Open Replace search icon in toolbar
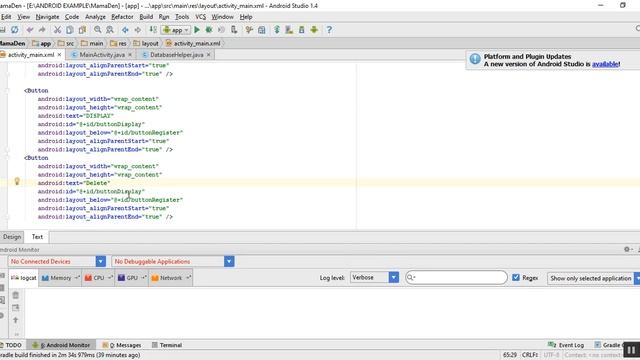This screenshot has width=640, height=360. coord(110,30)
